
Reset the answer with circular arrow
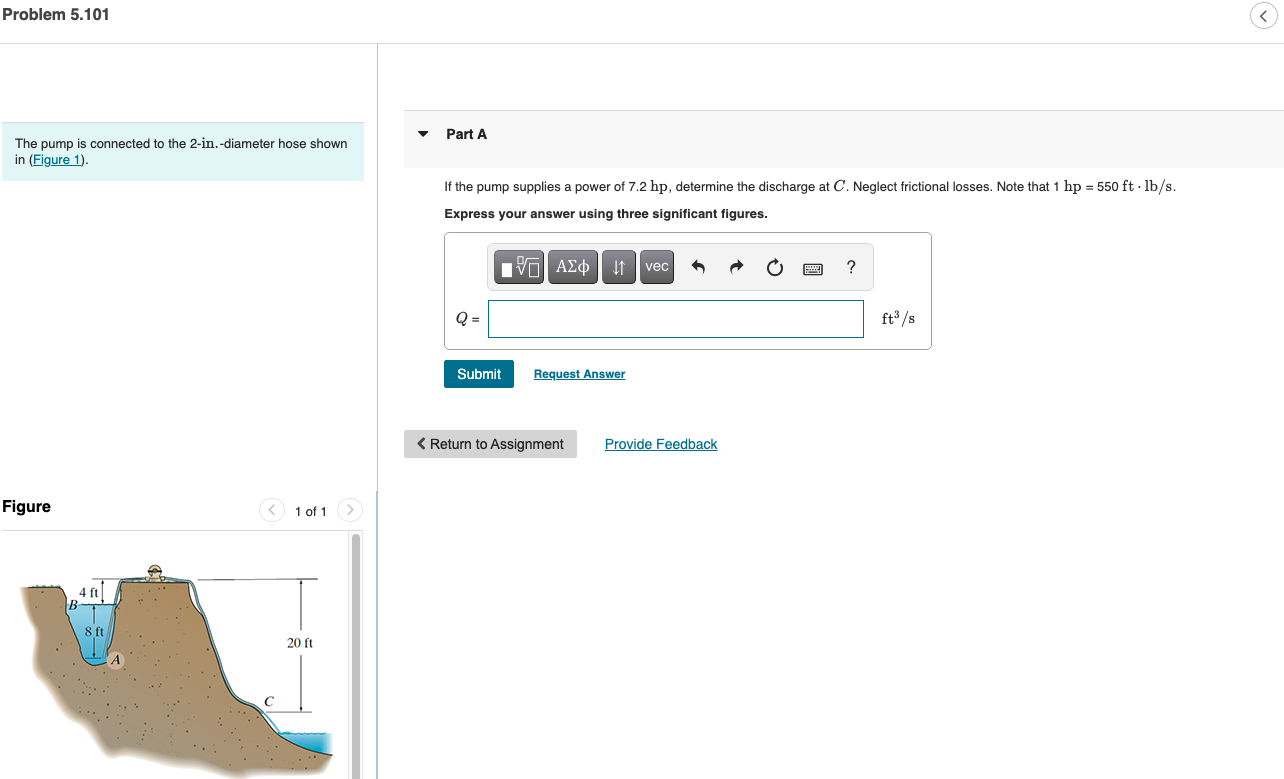tap(774, 267)
